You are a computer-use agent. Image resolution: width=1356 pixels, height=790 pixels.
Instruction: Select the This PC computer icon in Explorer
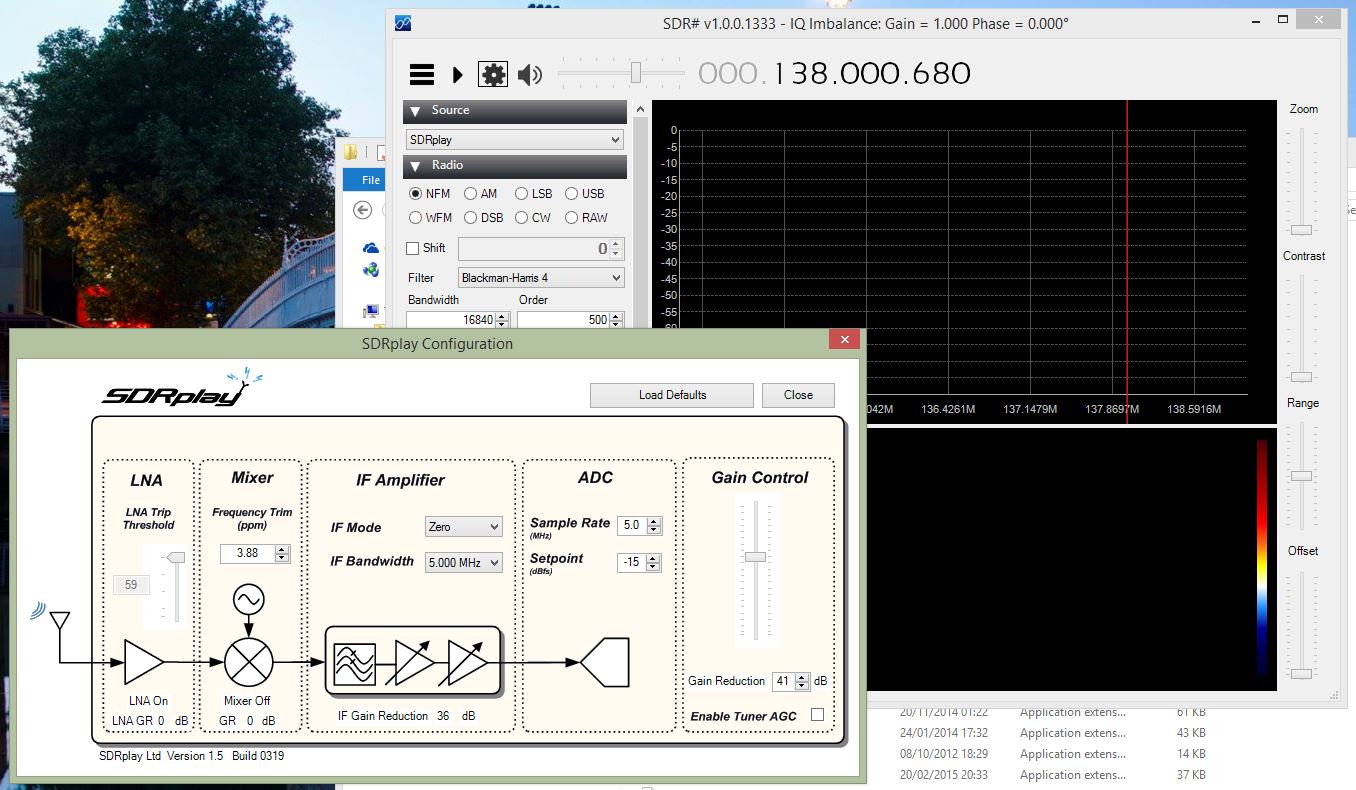pyautogui.click(x=372, y=311)
